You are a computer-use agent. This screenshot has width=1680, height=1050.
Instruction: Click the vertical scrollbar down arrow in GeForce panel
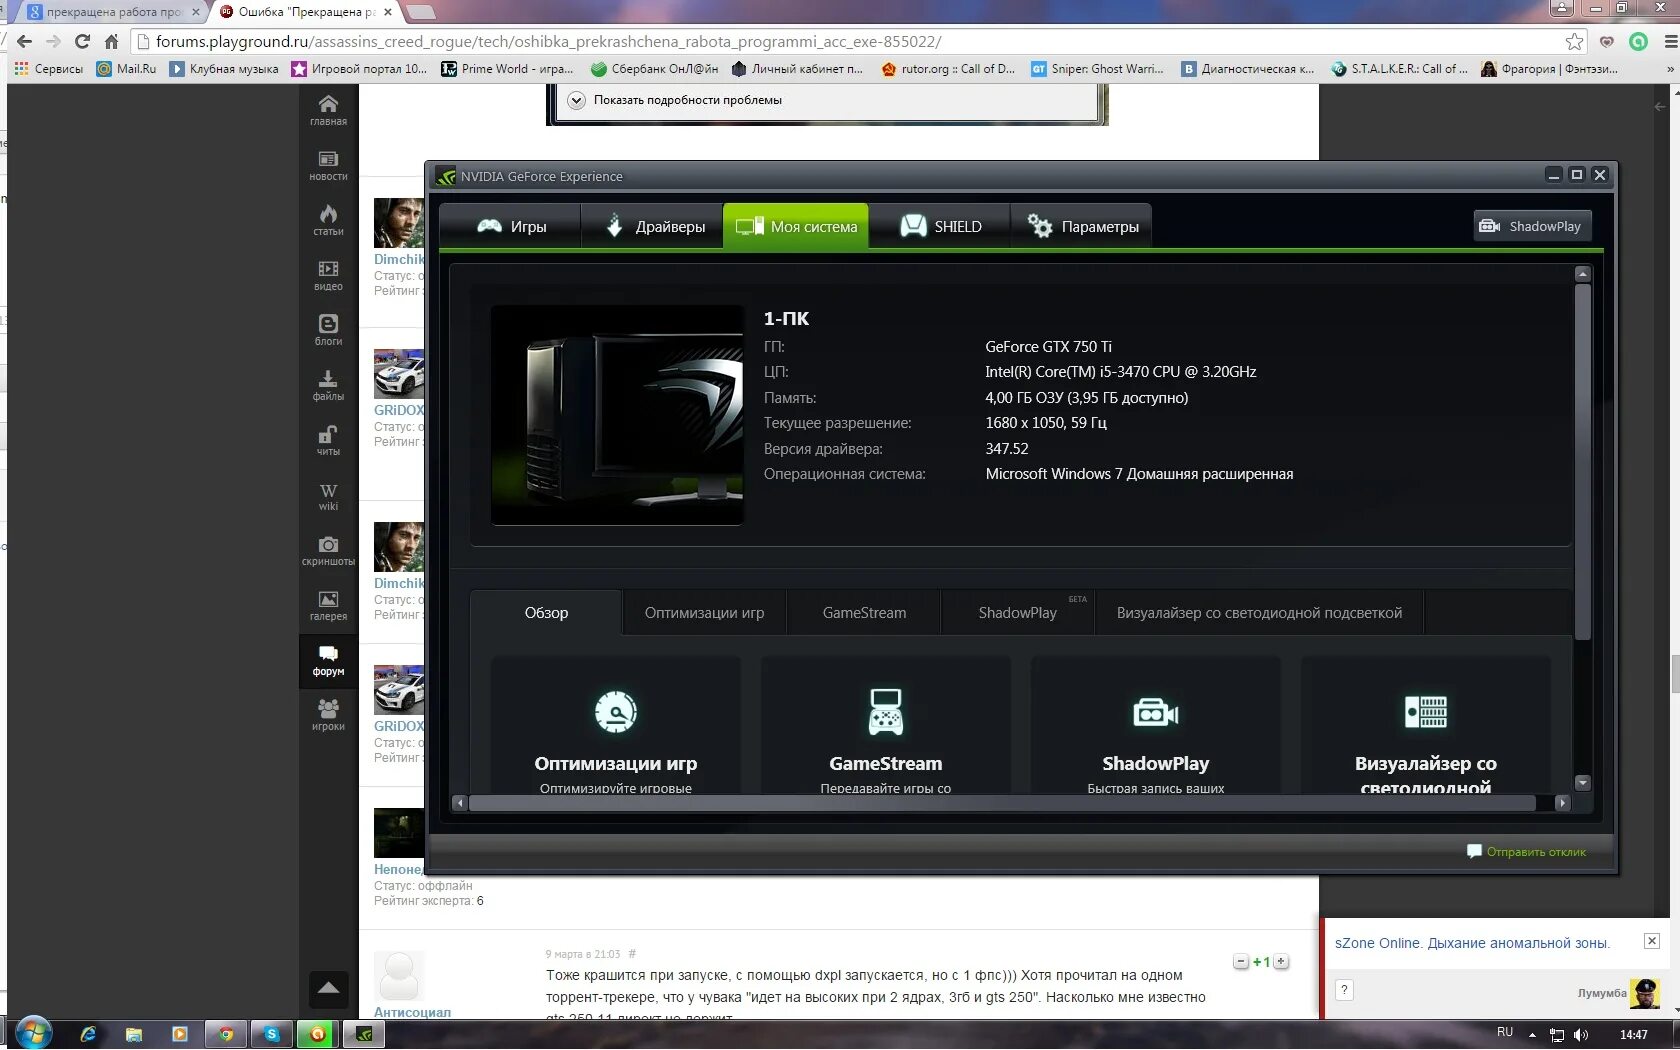(1582, 783)
